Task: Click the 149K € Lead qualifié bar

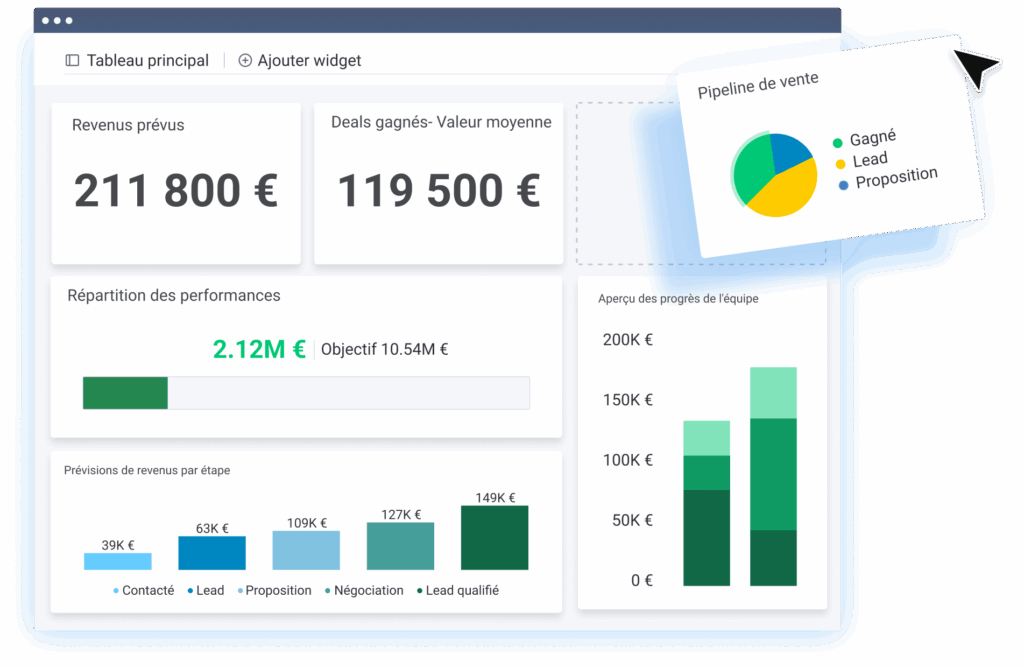Action: [494, 538]
